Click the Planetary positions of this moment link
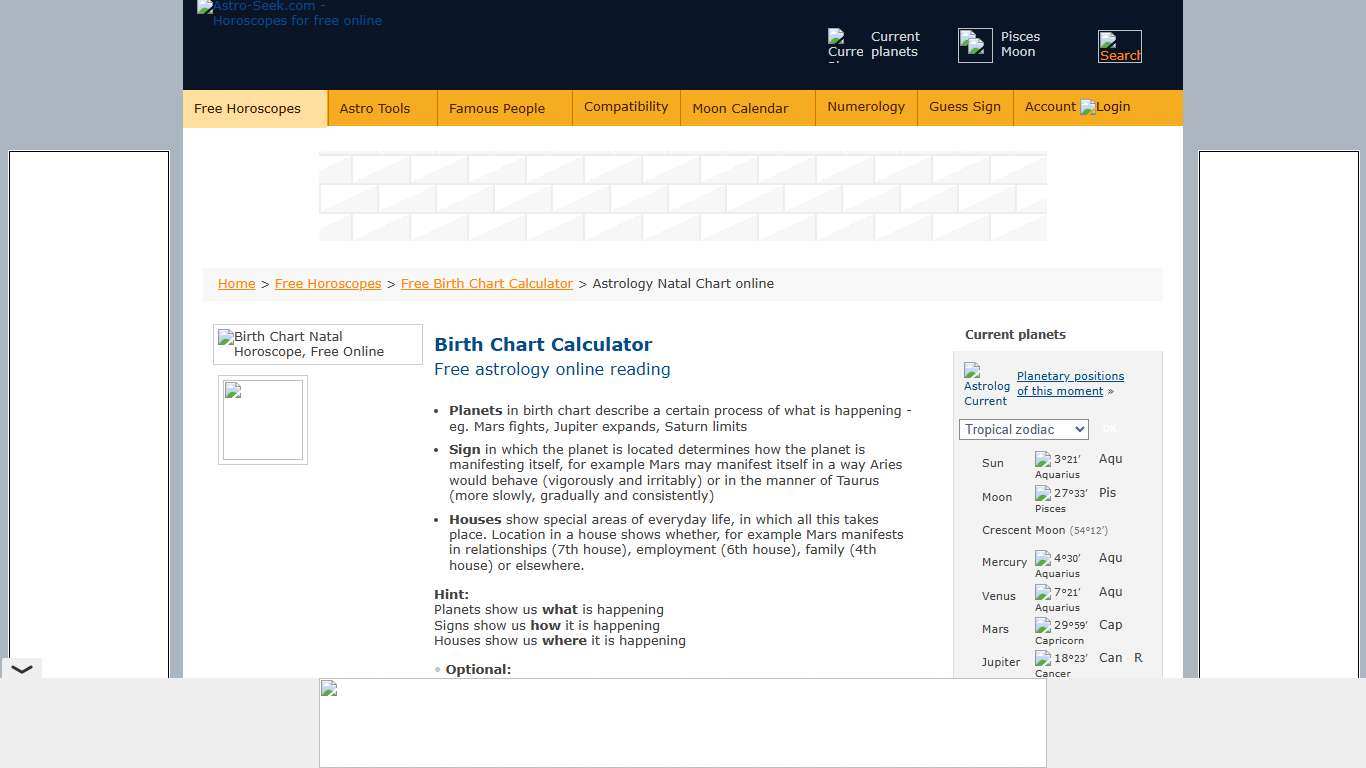The image size is (1366, 768). 1070,383
